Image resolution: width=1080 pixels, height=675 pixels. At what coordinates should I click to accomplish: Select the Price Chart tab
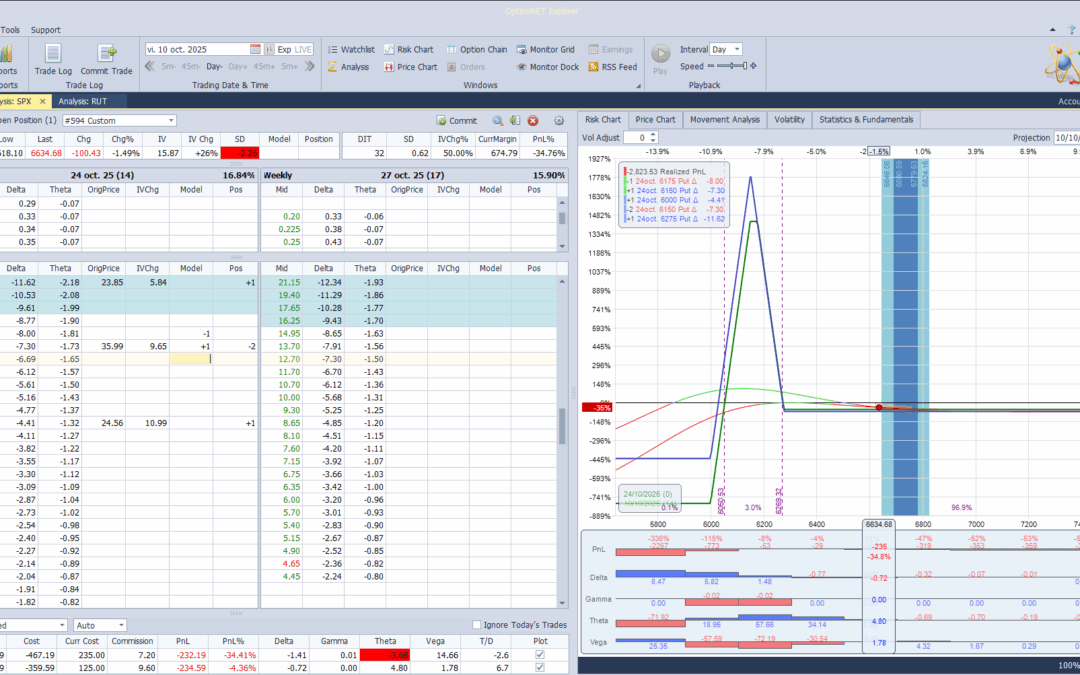point(655,120)
